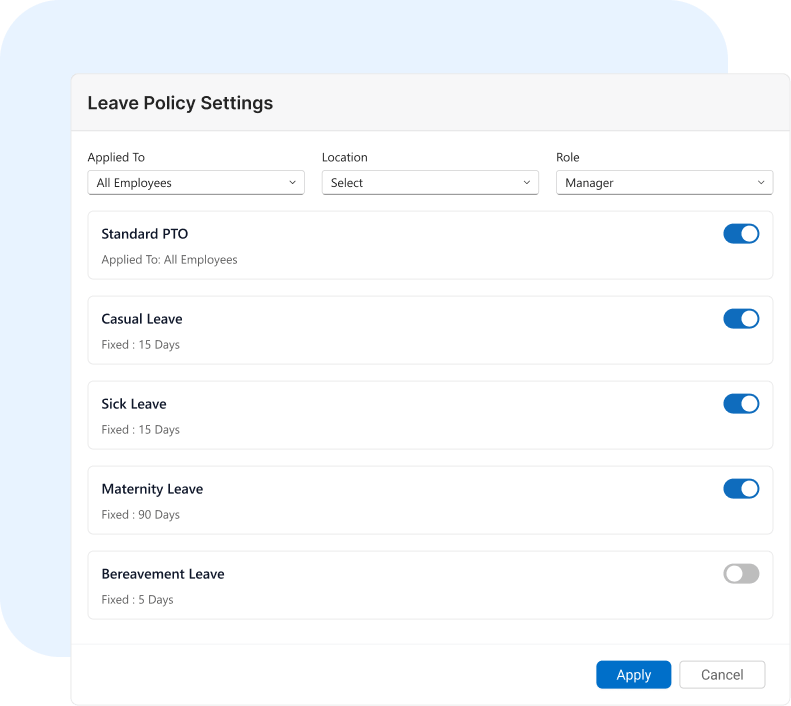Turn off the Casual Leave switch
This screenshot has height=706, width=791.
[x=741, y=319]
